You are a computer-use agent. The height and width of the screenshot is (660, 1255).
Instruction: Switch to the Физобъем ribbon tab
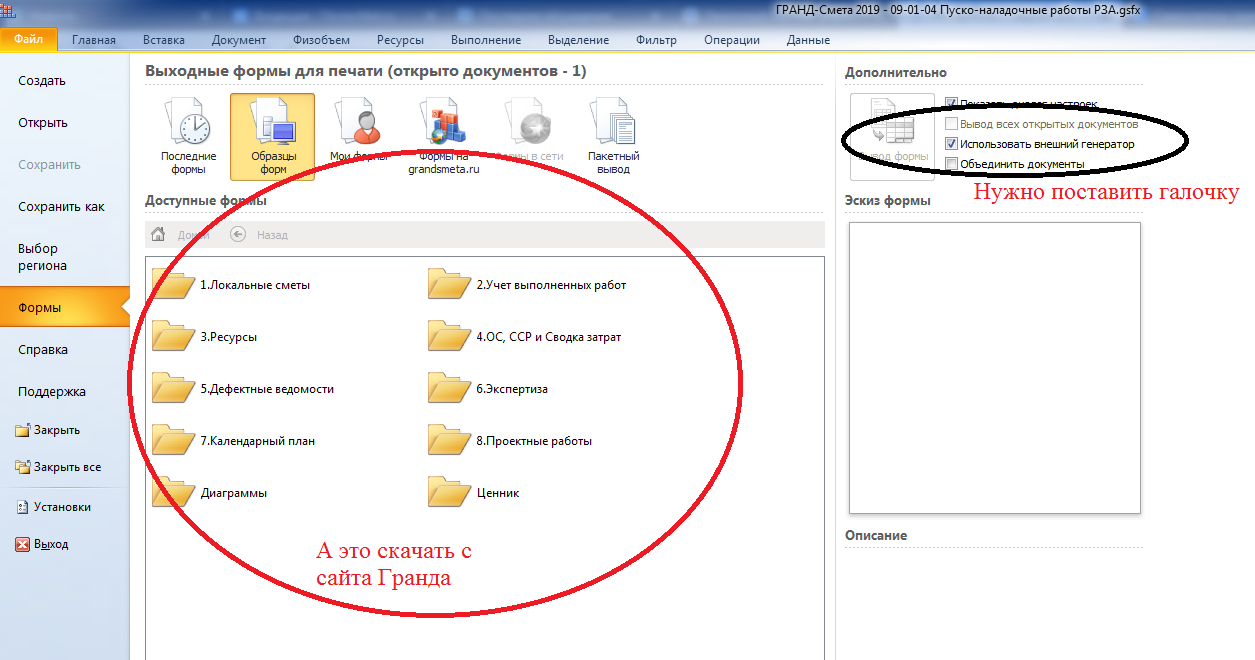pyautogui.click(x=322, y=40)
